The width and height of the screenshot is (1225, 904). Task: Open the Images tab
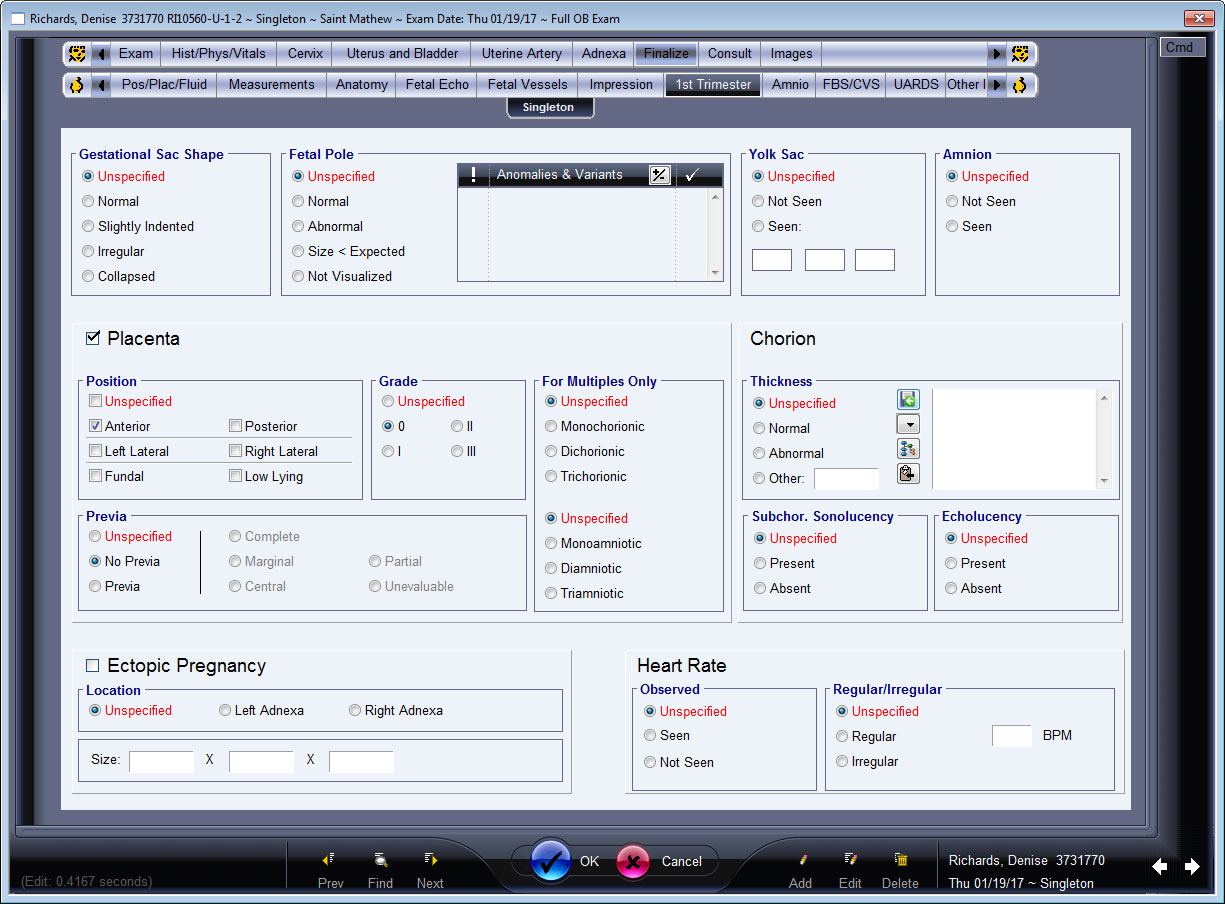791,54
